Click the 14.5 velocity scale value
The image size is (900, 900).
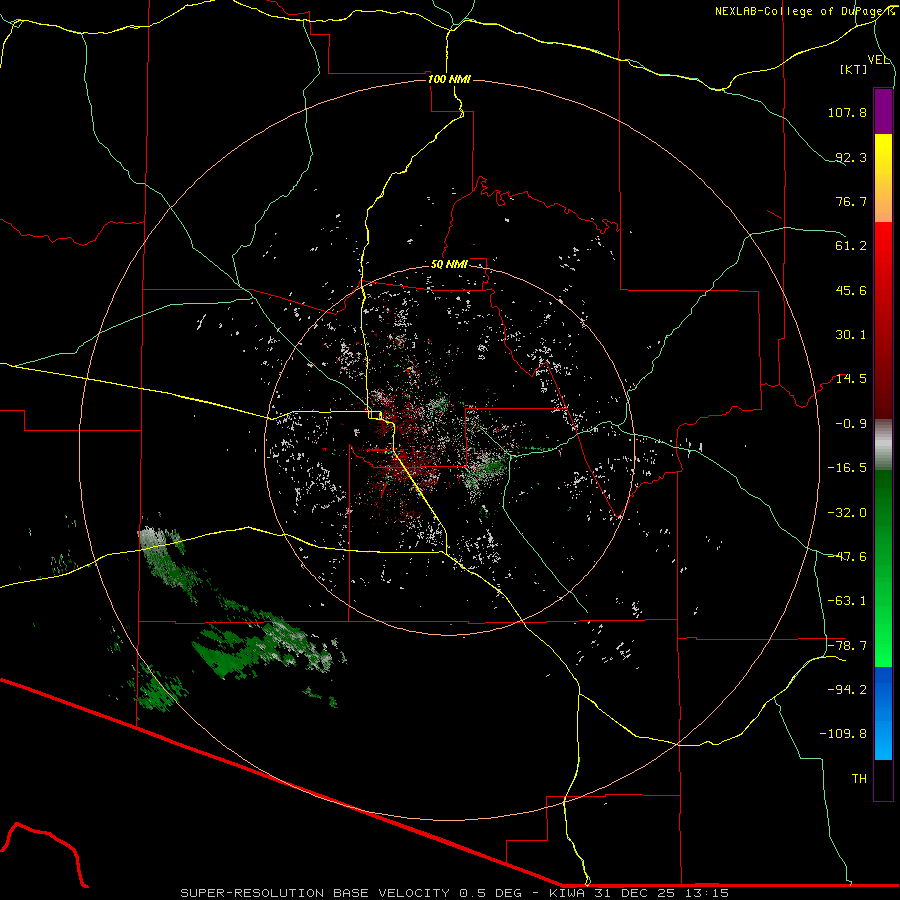pyautogui.click(x=851, y=379)
